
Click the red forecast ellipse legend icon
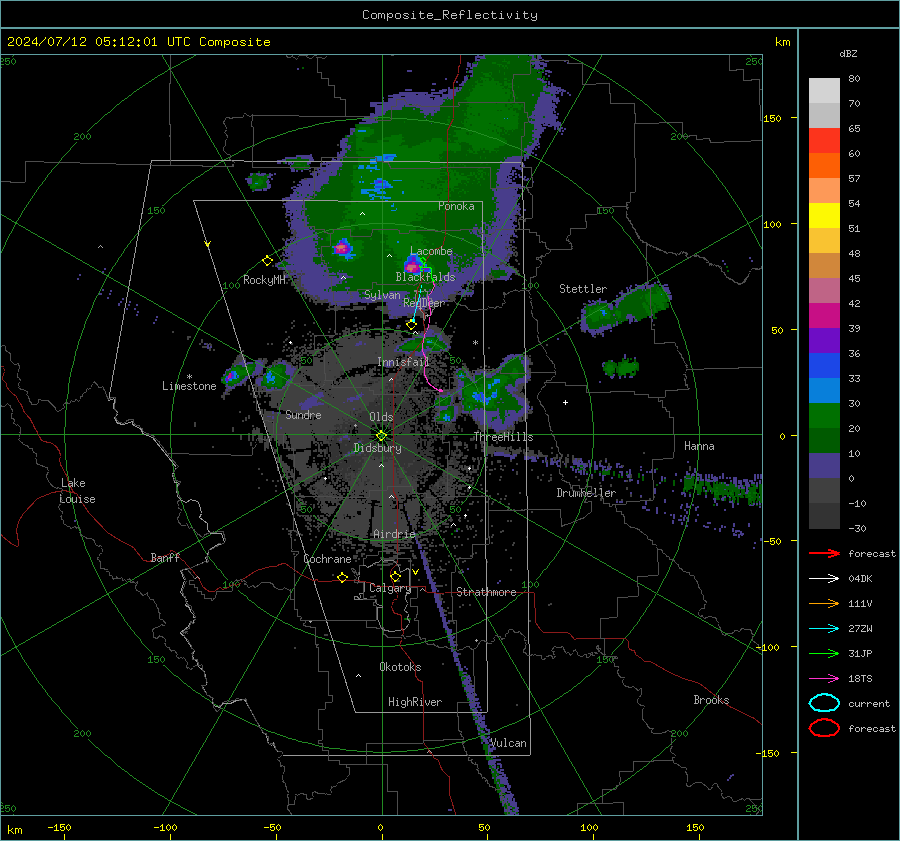pyautogui.click(x=824, y=728)
